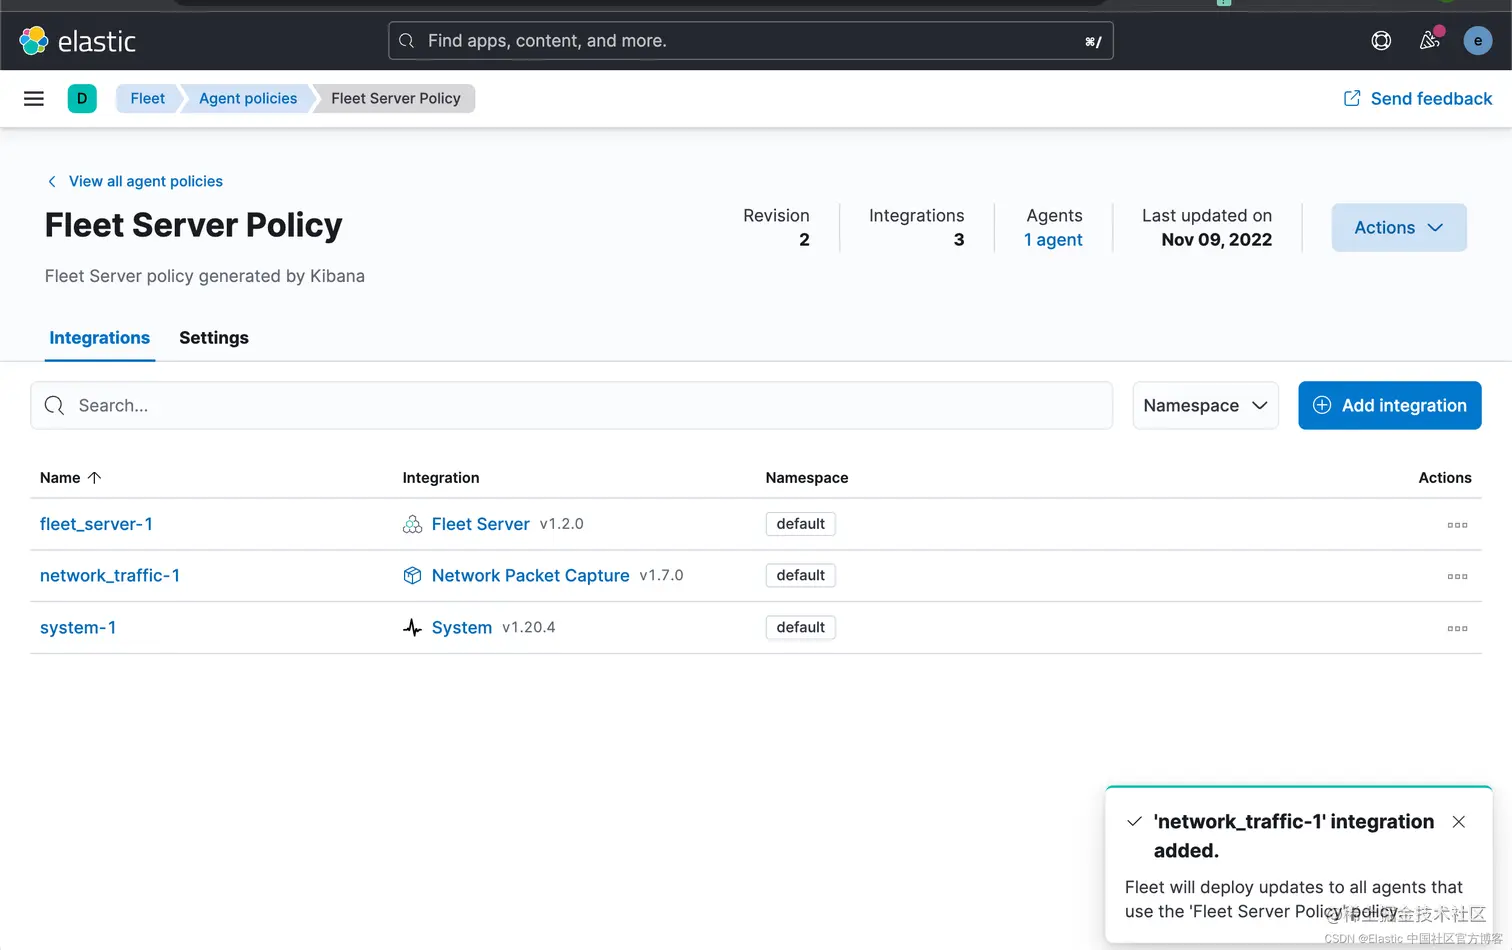The image size is (1512, 950).
Task: Click the Elastic logo
Action: [77, 41]
